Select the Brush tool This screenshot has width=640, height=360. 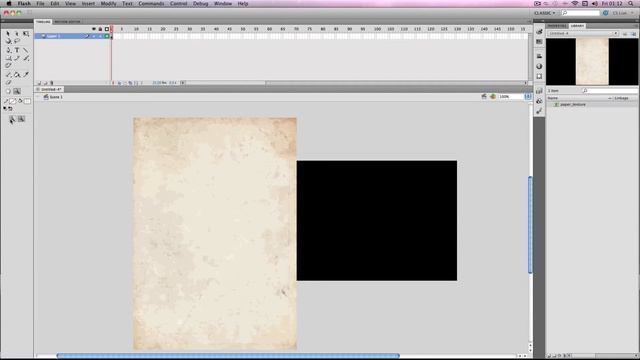point(26,58)
